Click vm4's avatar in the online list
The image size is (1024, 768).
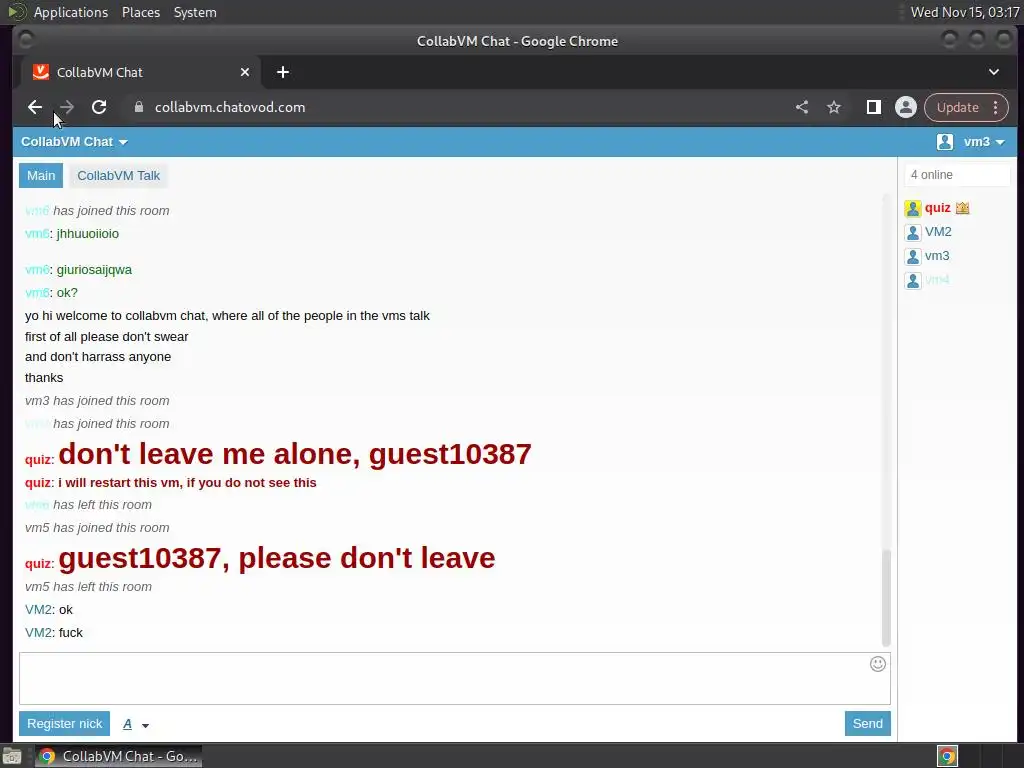tap(913, 281)
